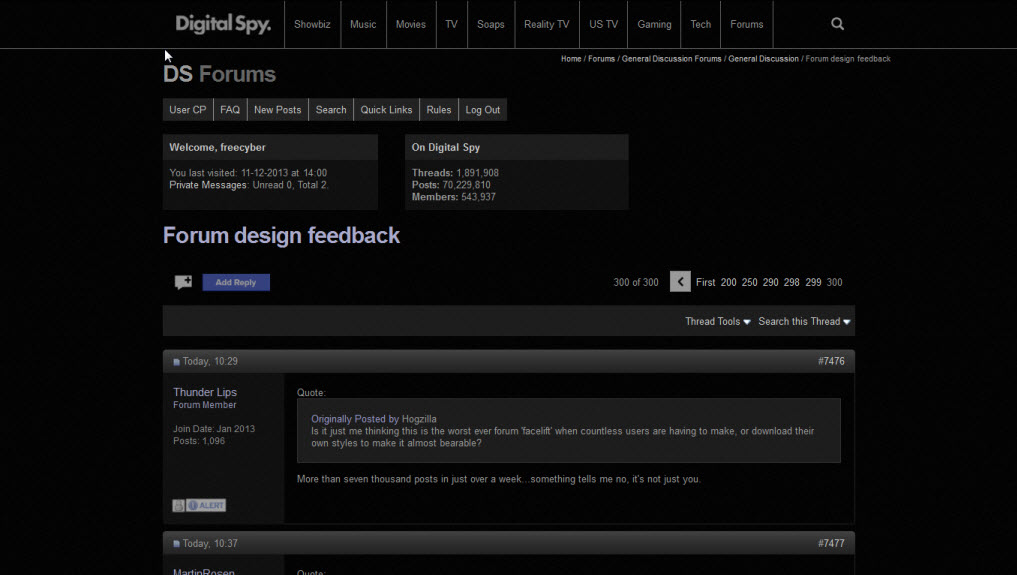Click the Forum design feedback thread title
The image size is (1017, 575).
click(281, 235)
